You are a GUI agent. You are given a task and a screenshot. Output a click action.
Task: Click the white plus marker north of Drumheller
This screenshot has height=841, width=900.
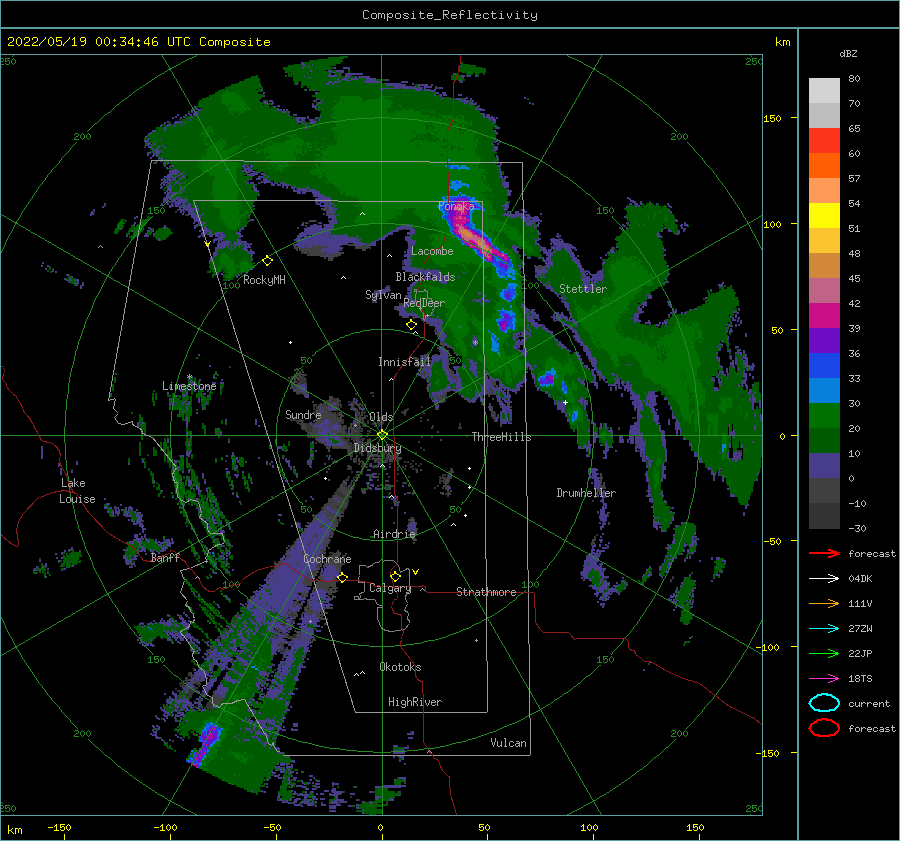coord(565,402)
